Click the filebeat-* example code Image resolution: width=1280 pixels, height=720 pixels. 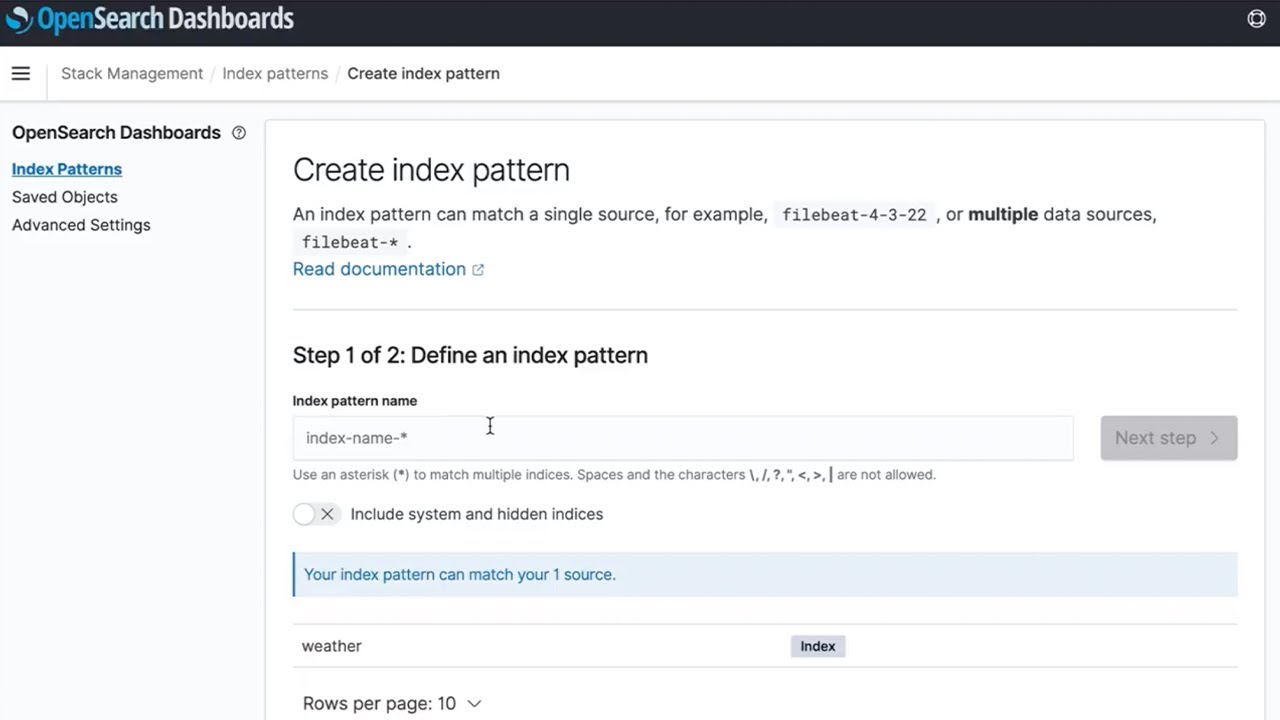pos(350,242)
